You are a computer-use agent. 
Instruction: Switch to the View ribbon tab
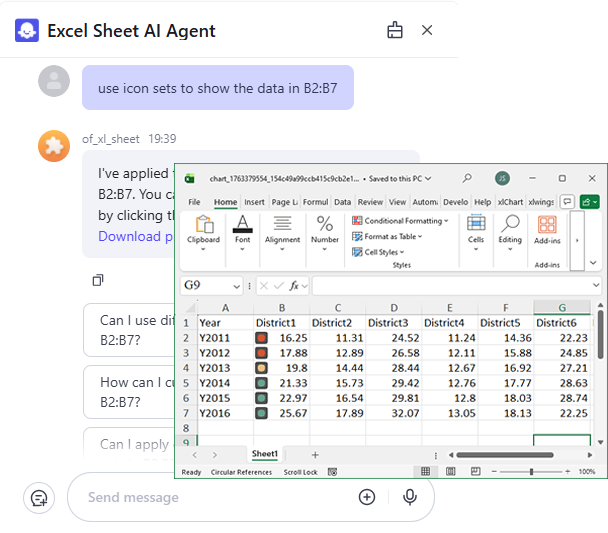[397, 202]
